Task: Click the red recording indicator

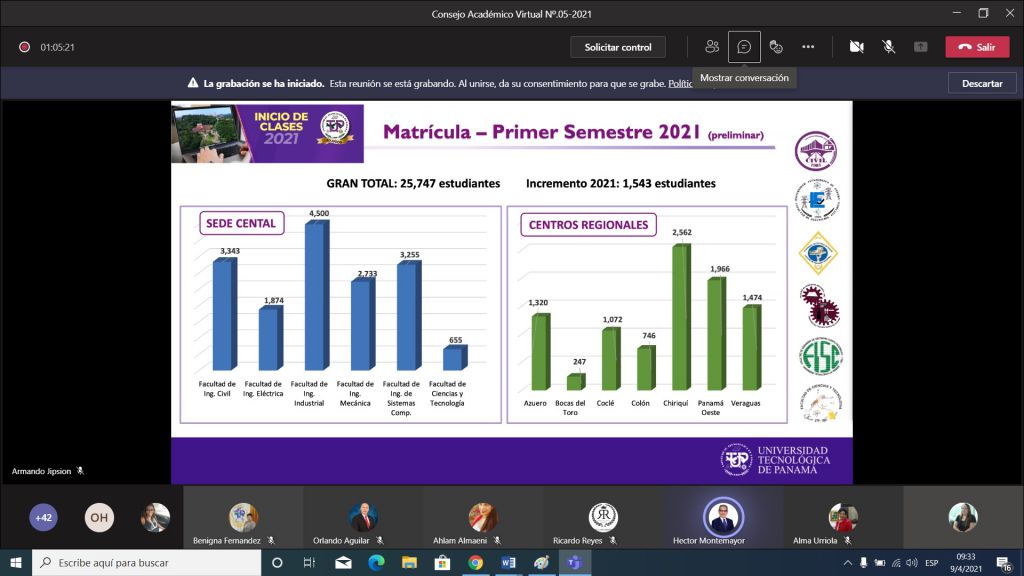Action: [x=24, y=47]
